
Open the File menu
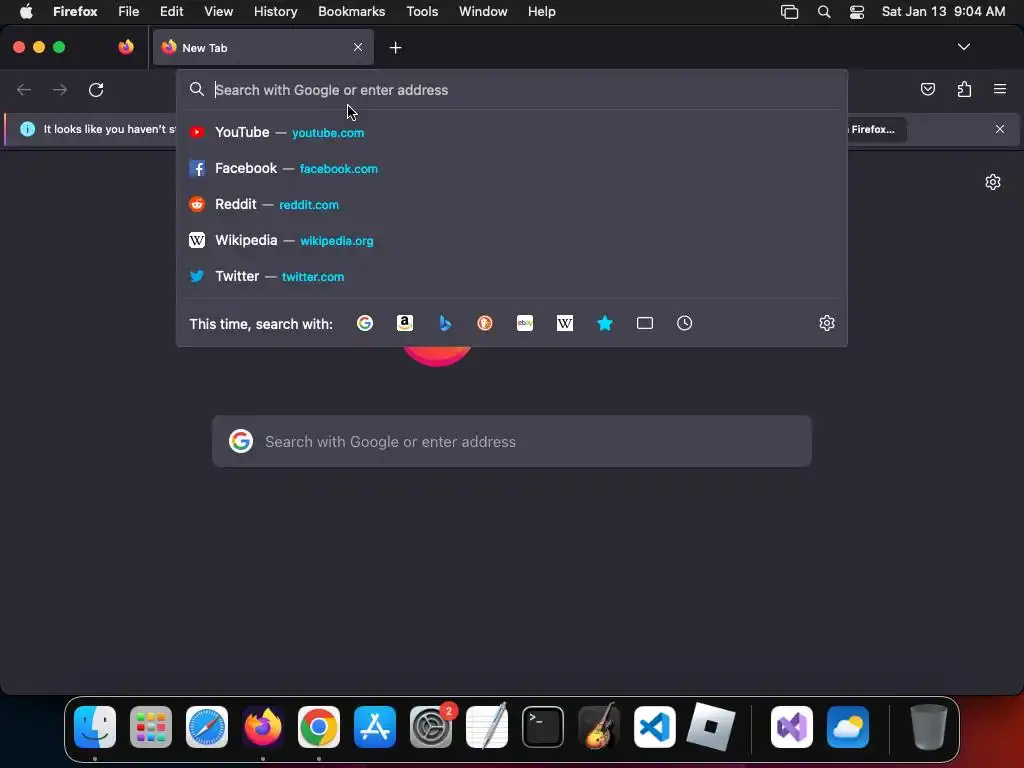coord(129,12)
